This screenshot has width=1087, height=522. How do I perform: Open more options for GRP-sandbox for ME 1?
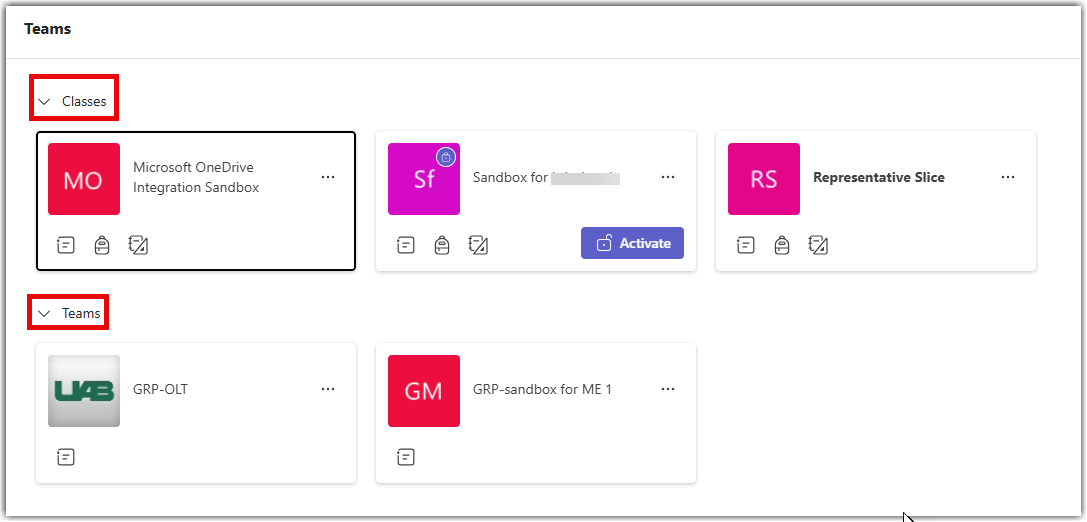click(668, 390)
